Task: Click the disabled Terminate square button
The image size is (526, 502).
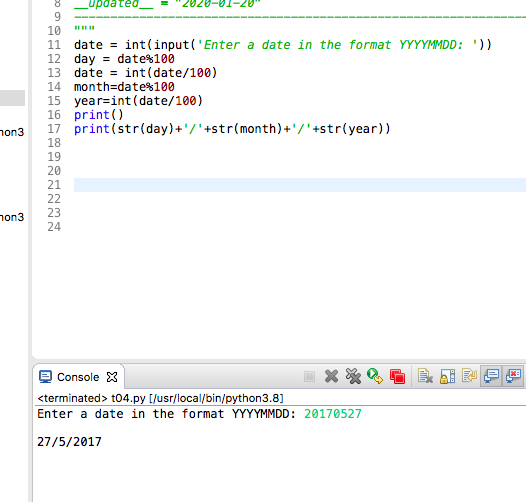Action: [x=309, y=376]
